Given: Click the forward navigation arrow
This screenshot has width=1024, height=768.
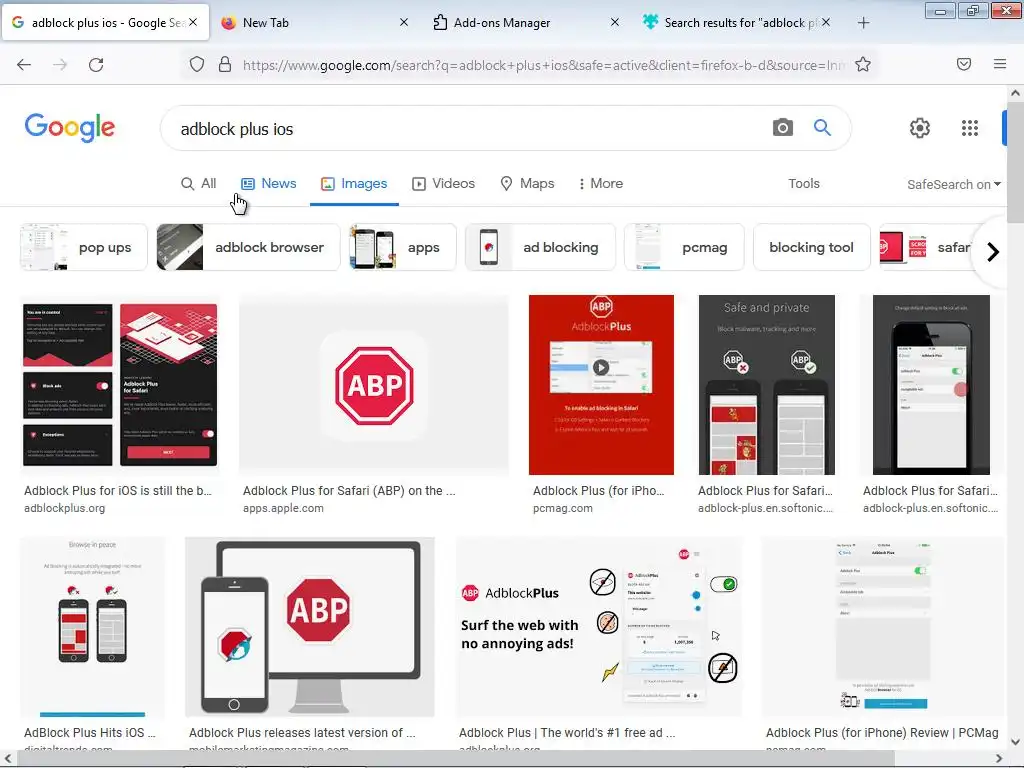Looking at the screenshot, I should 60,65.
